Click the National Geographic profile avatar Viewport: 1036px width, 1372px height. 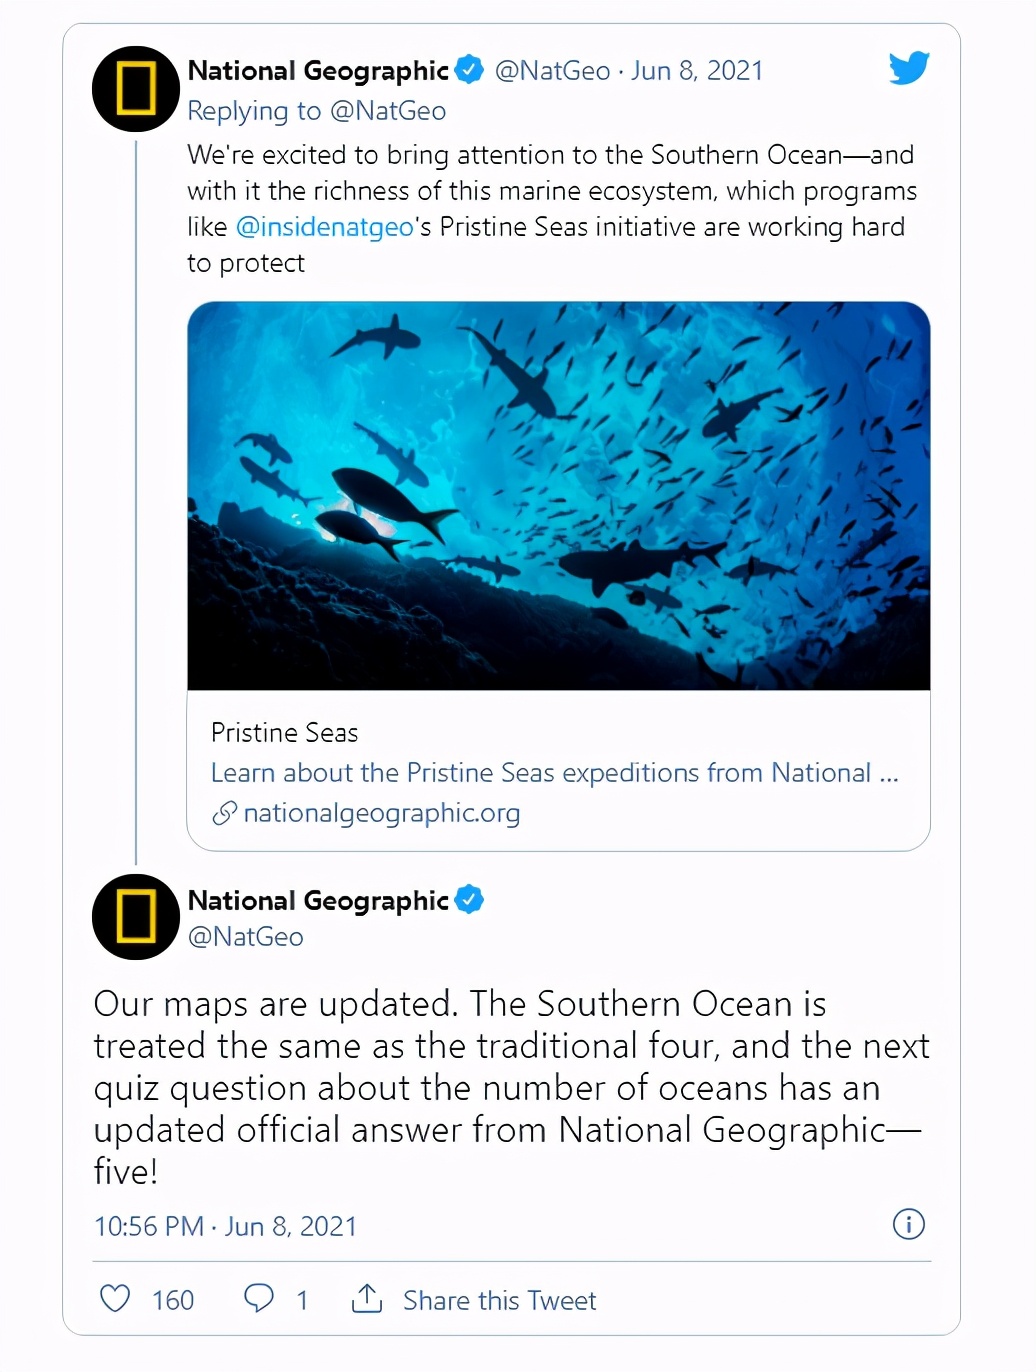pyautogui.click(x=135, y=89)
